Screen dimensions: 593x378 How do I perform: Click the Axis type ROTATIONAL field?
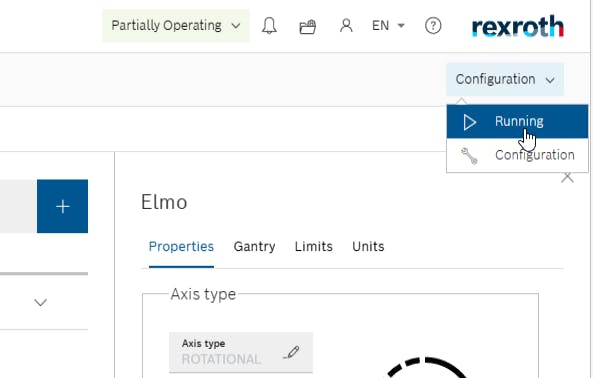point(241,353)
